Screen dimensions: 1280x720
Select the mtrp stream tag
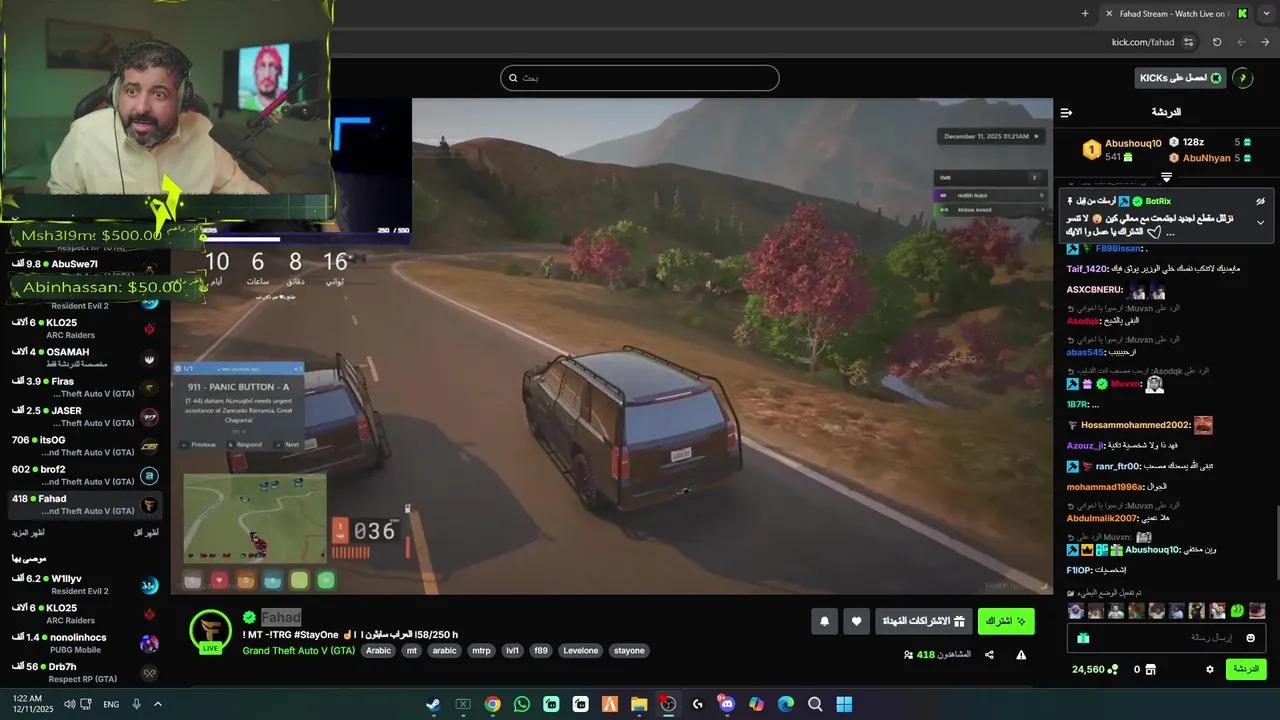pyautogui.click(x=481, y=650)
